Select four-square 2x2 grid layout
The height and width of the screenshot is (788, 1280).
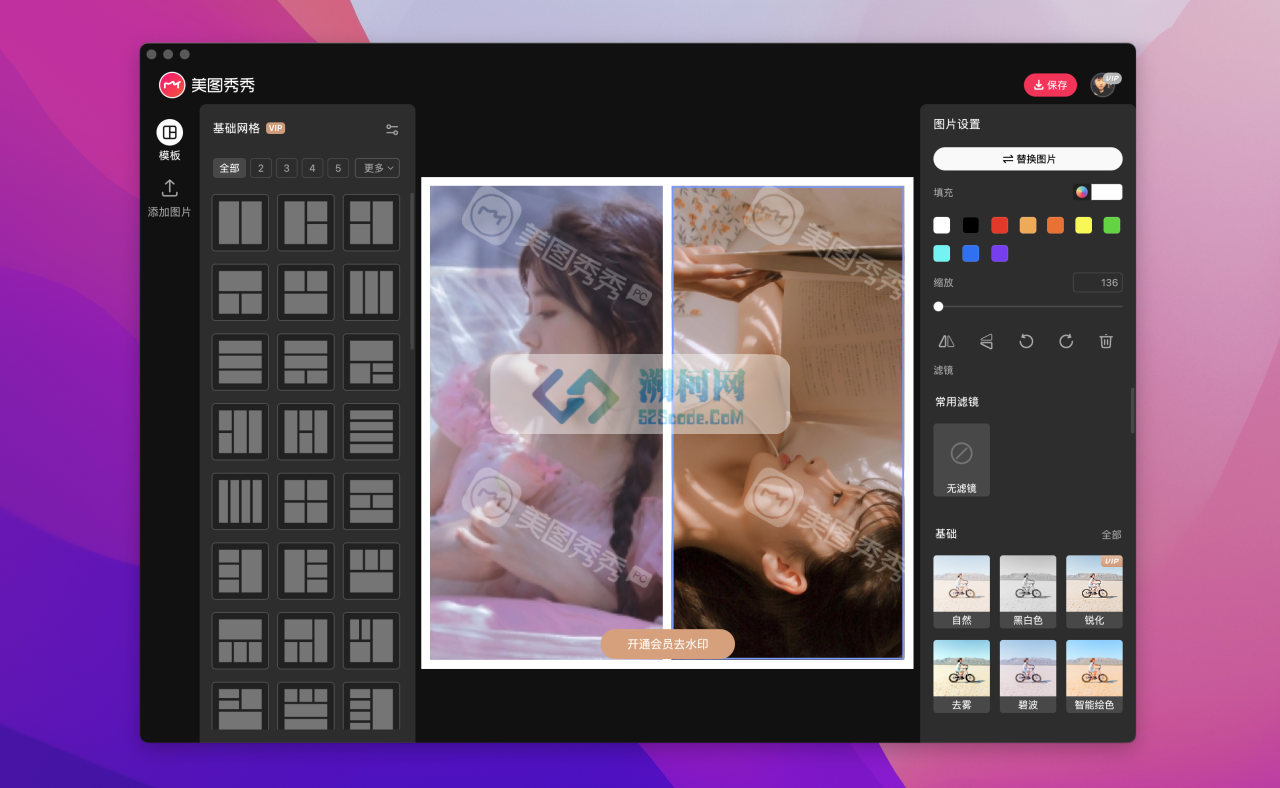coord(305,502)
